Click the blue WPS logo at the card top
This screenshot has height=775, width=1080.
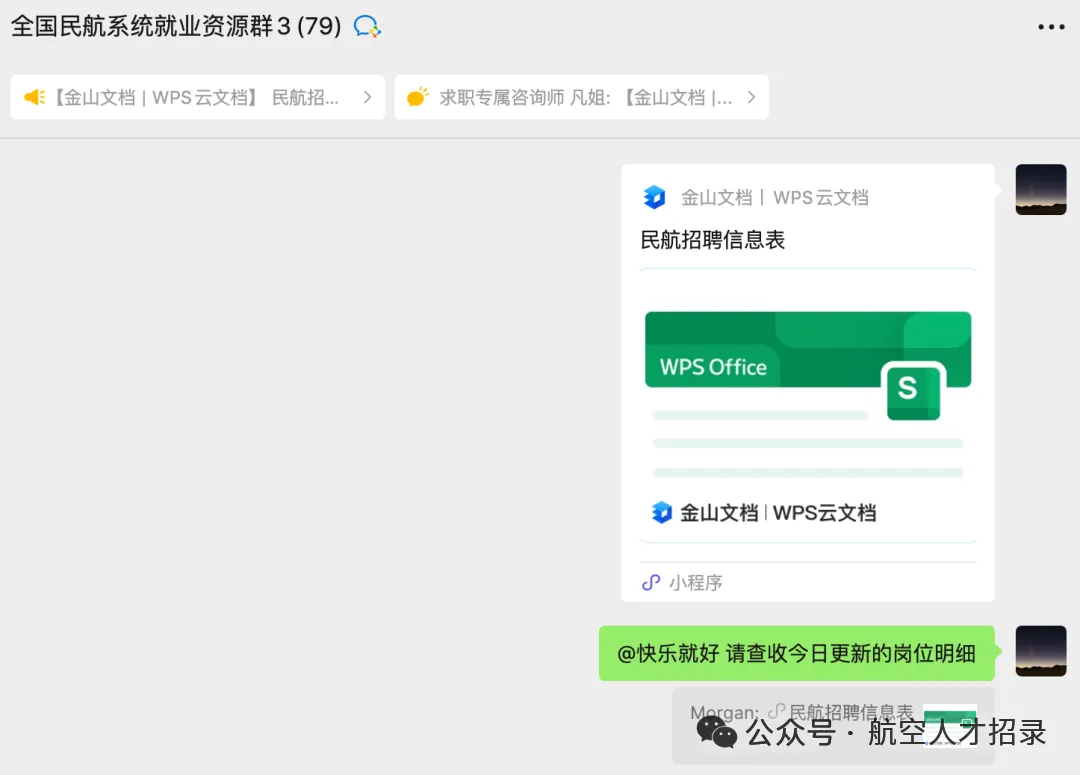click(654, 197)
